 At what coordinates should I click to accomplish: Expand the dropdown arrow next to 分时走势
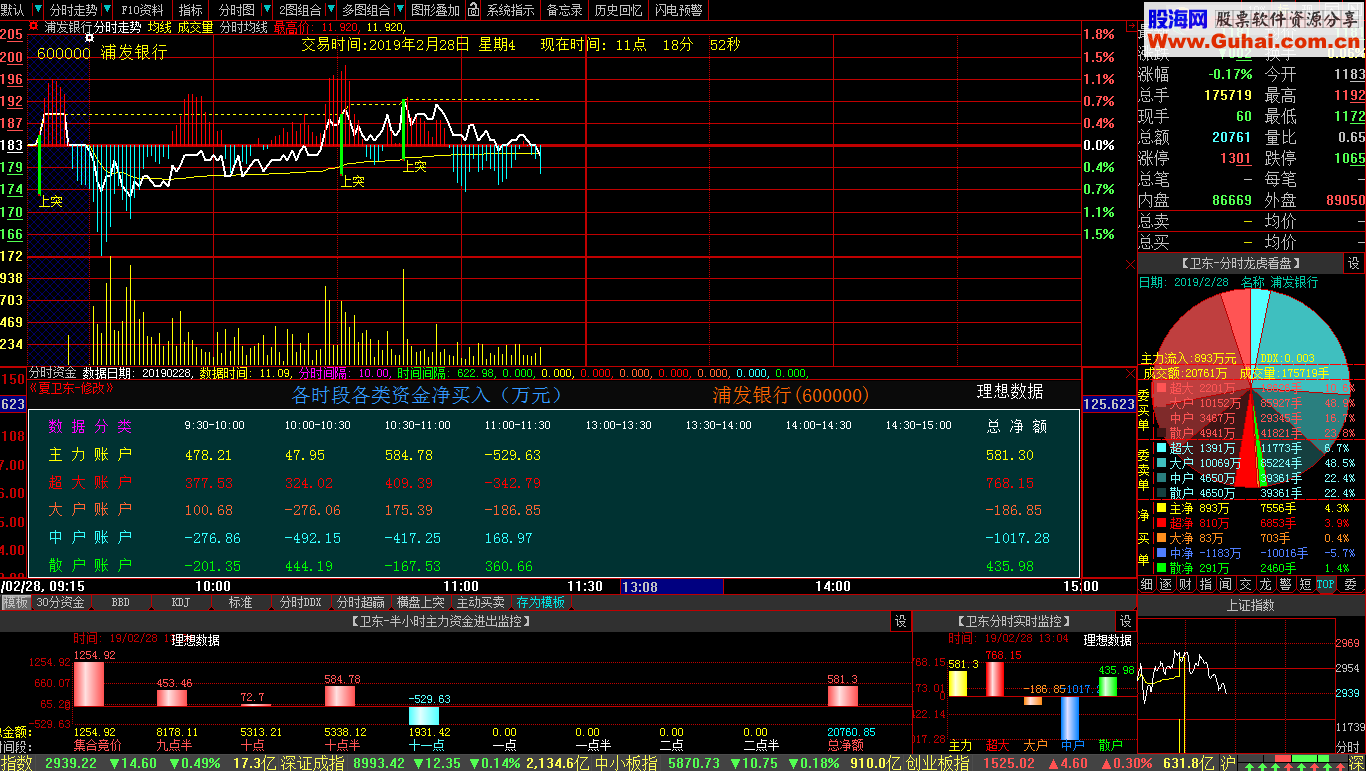[x=108, y=10]
